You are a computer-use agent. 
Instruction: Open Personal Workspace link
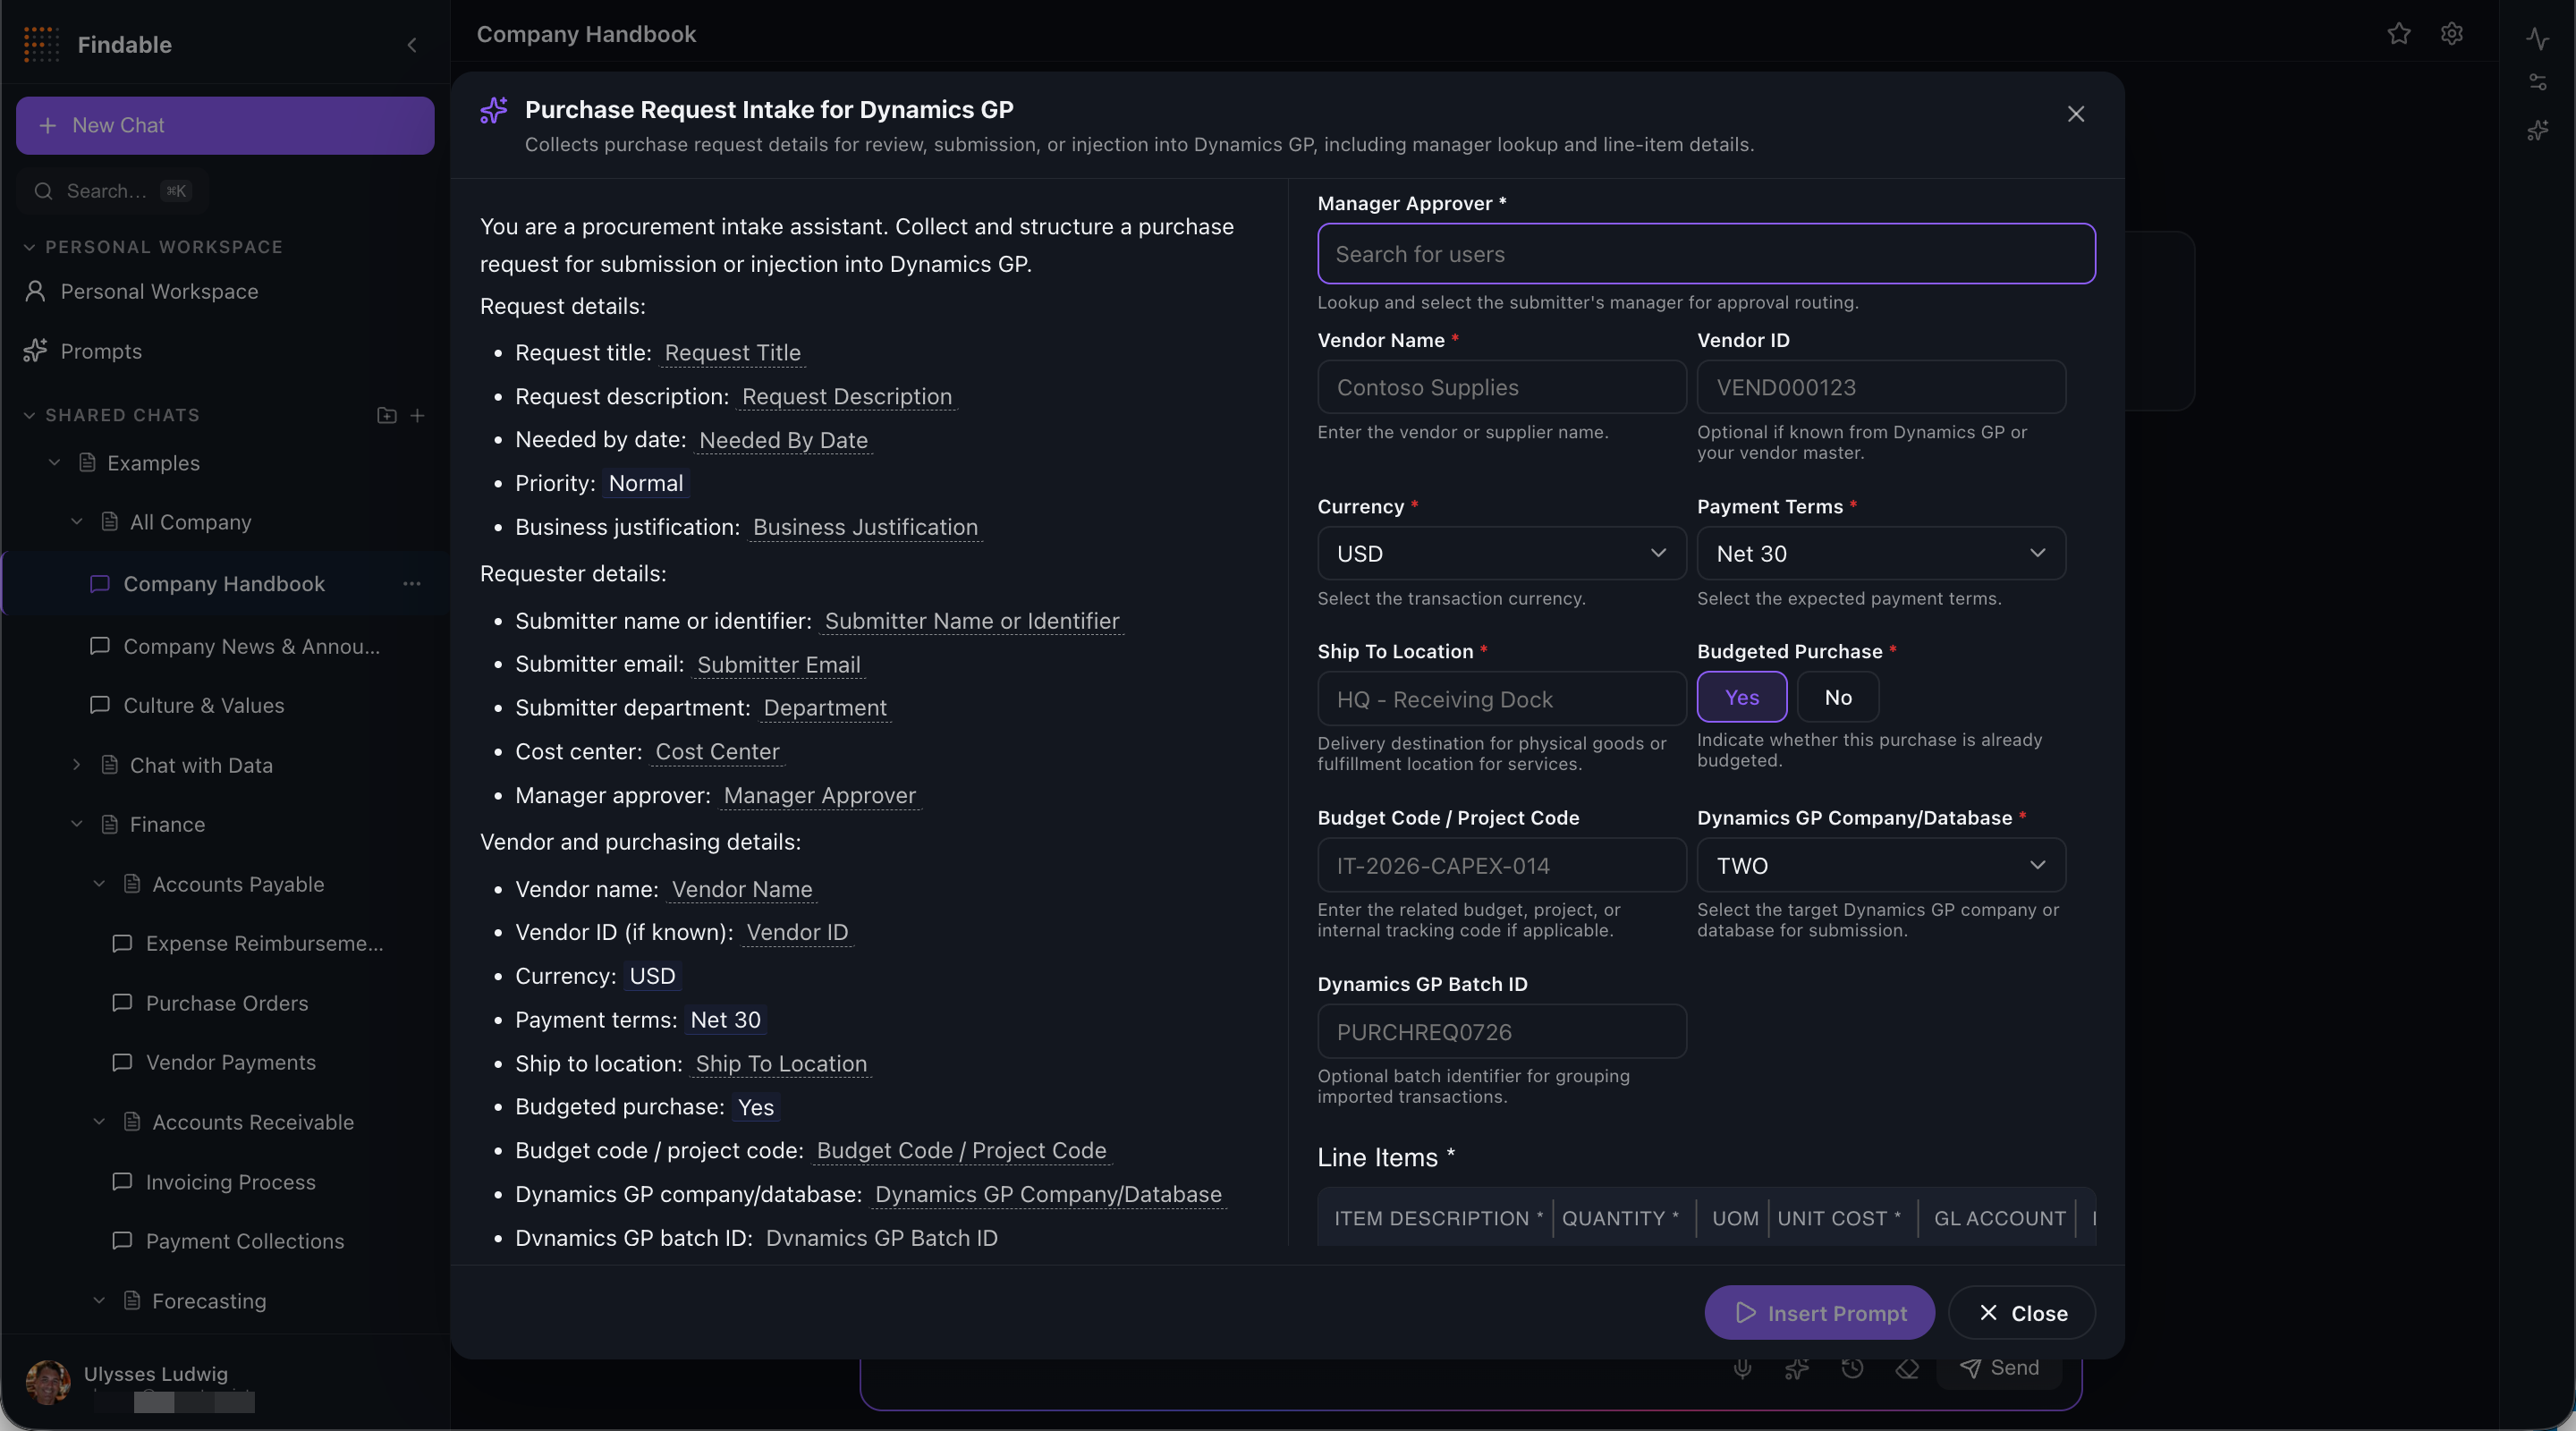tap(159, 291)
